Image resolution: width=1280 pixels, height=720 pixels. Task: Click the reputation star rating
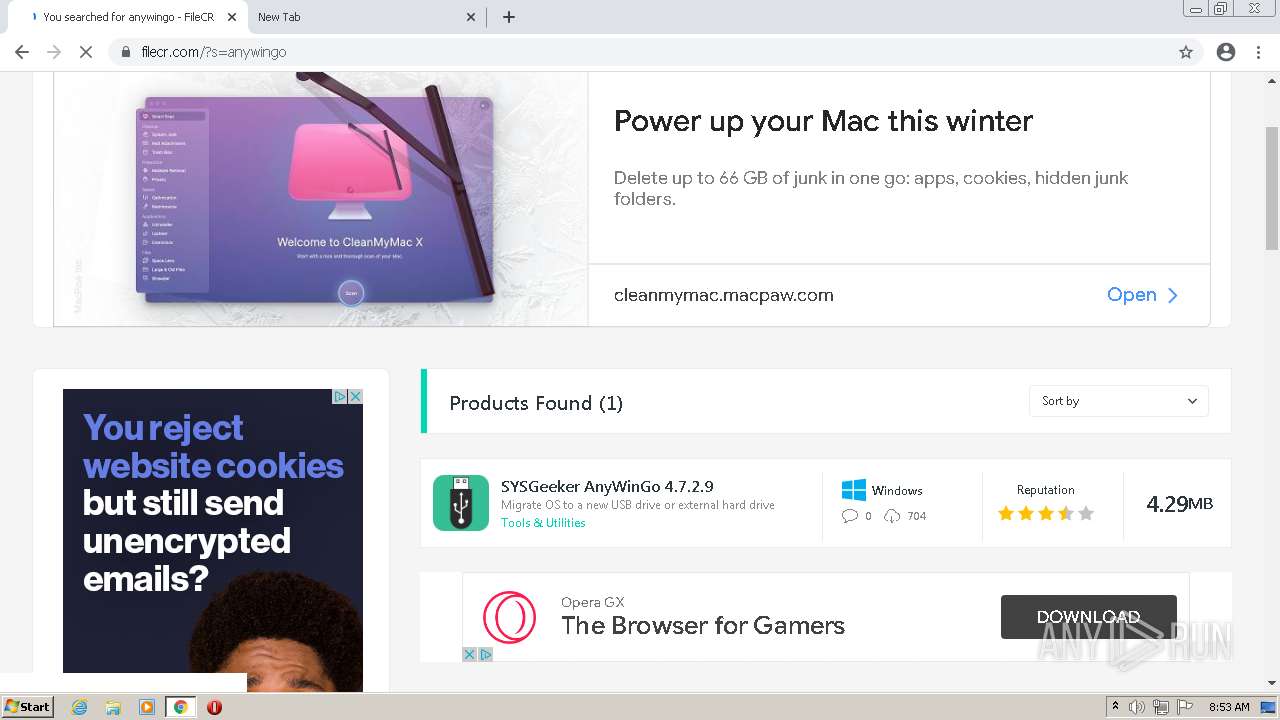click(1046, 514)
